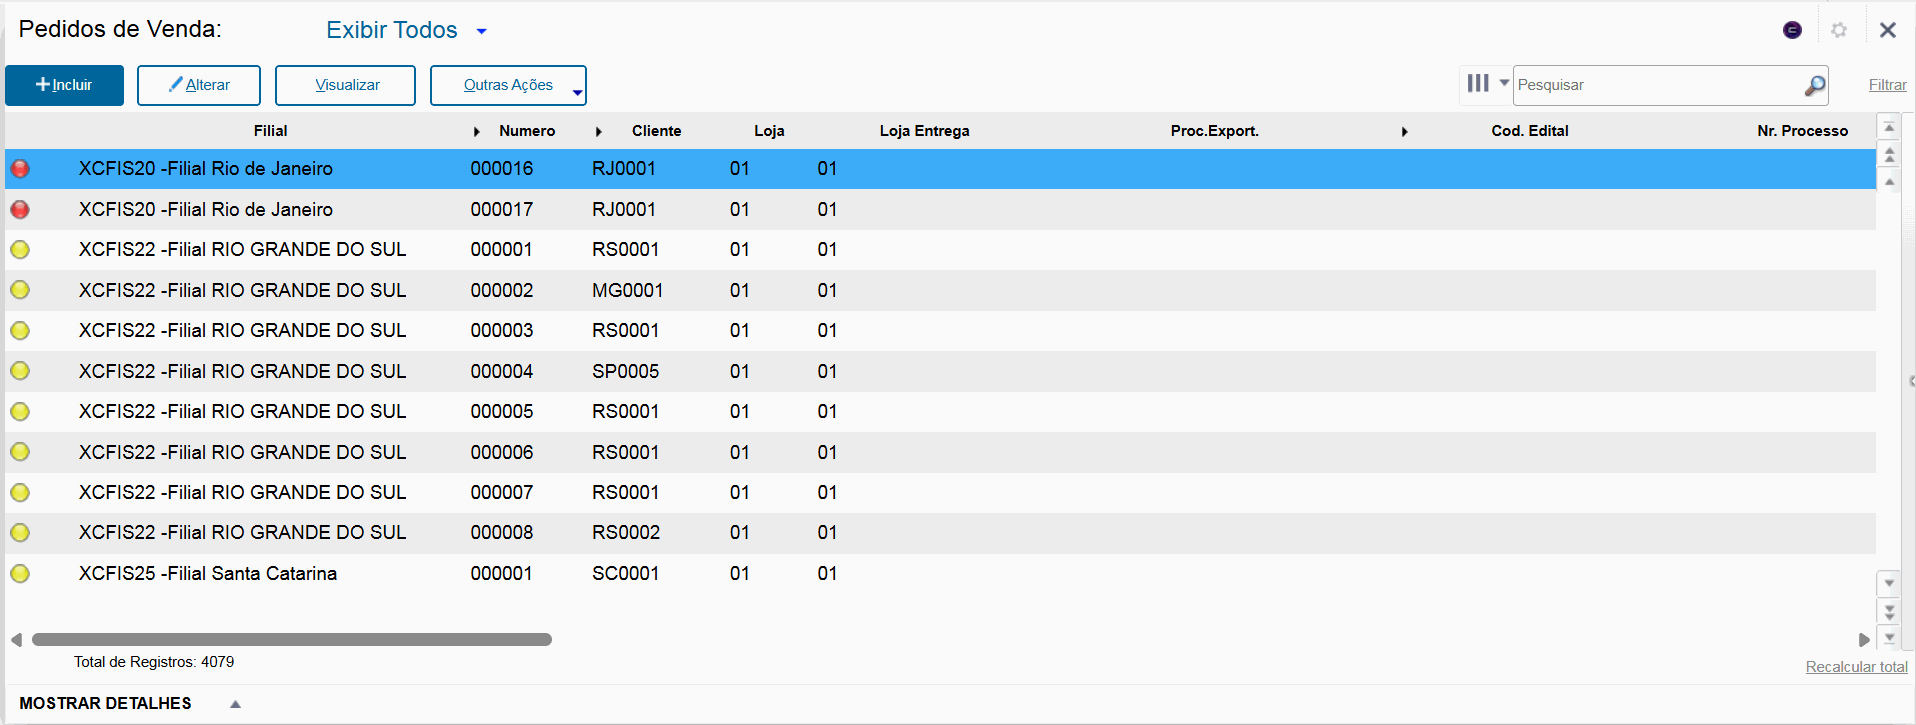Click the column layout bars icon
This screenshot has width=1916, height=725.
(1478, 84)
